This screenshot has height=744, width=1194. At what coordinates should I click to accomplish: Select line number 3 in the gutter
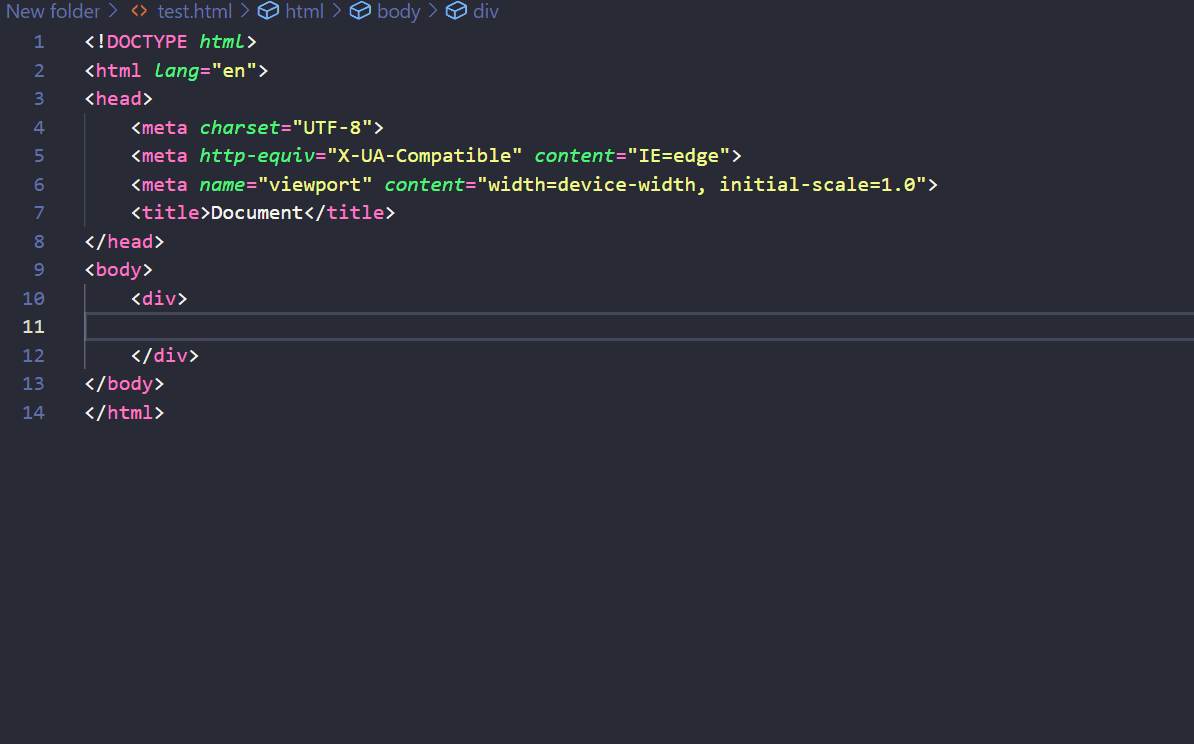39,99
